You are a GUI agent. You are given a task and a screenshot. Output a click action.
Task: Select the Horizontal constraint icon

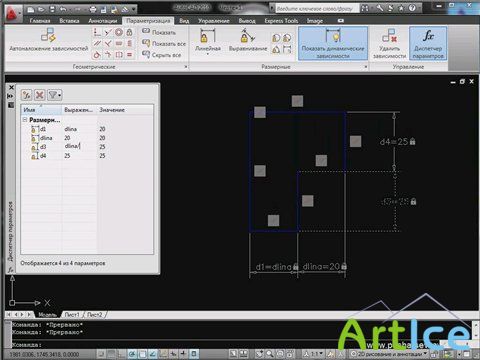[x=119, y=43]
